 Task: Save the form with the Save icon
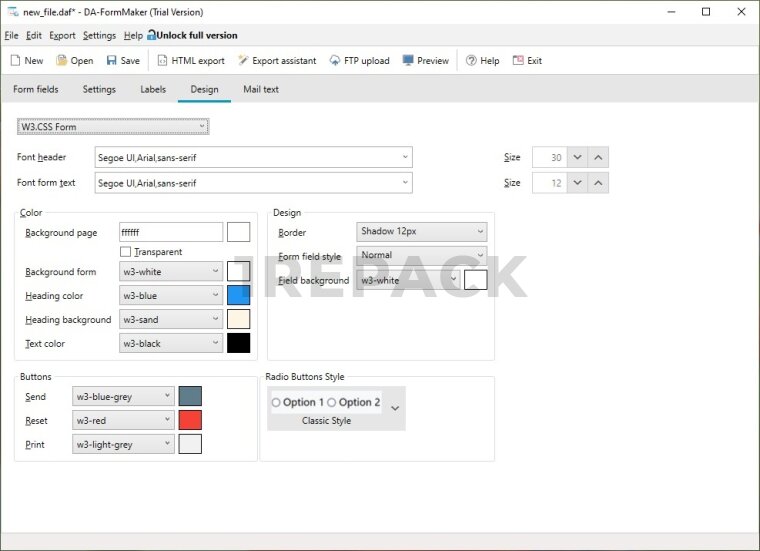[x=111, y=61]
